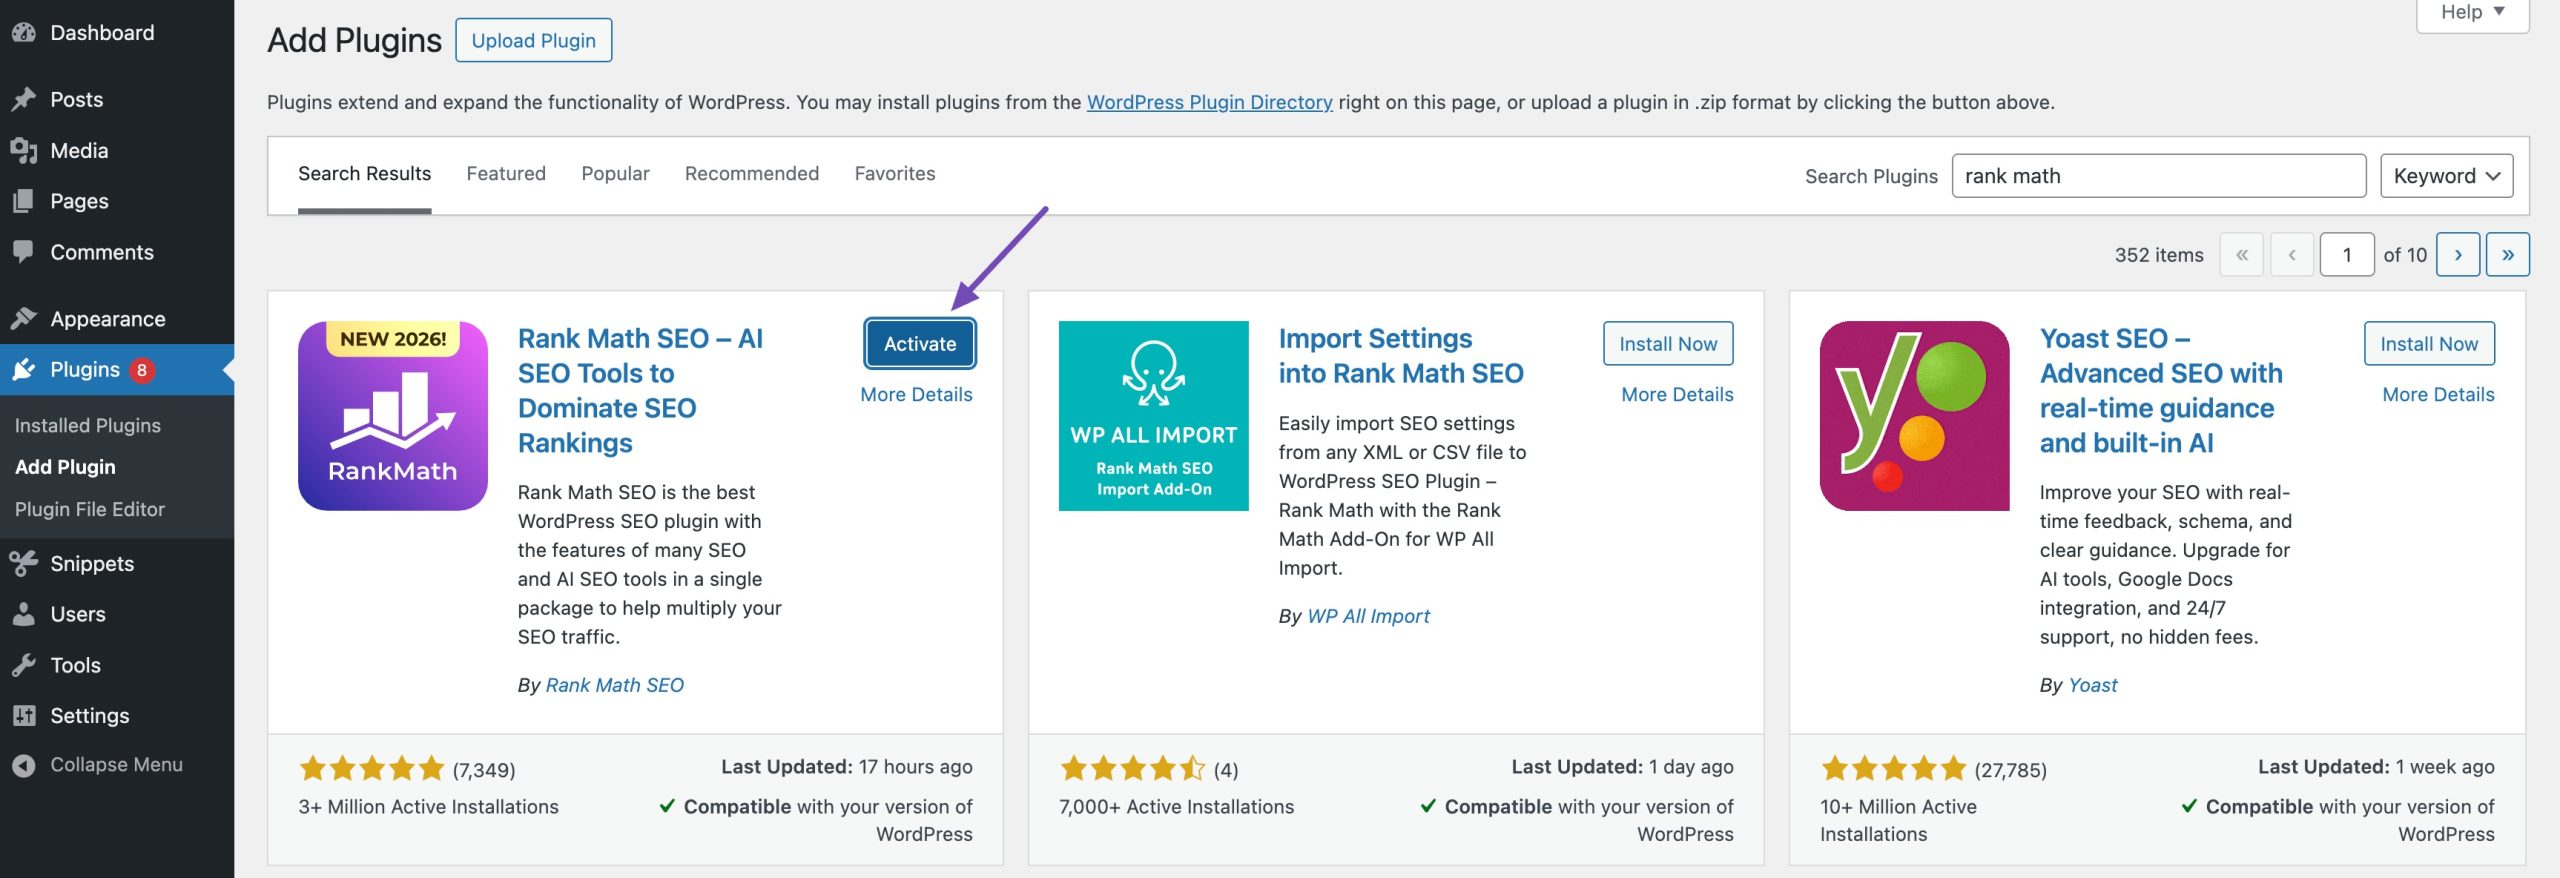Click the Tools wrench icon
Viewport: 2560px width, 878px height.
click(x=24, y=665)
